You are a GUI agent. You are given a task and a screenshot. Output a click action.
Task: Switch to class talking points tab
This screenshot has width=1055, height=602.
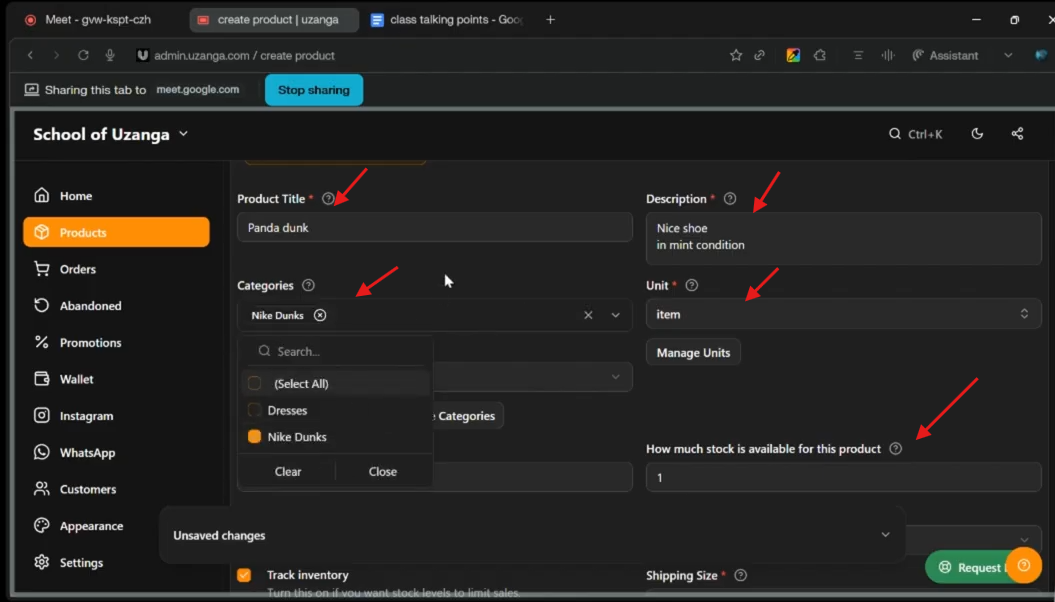(449, 20)
